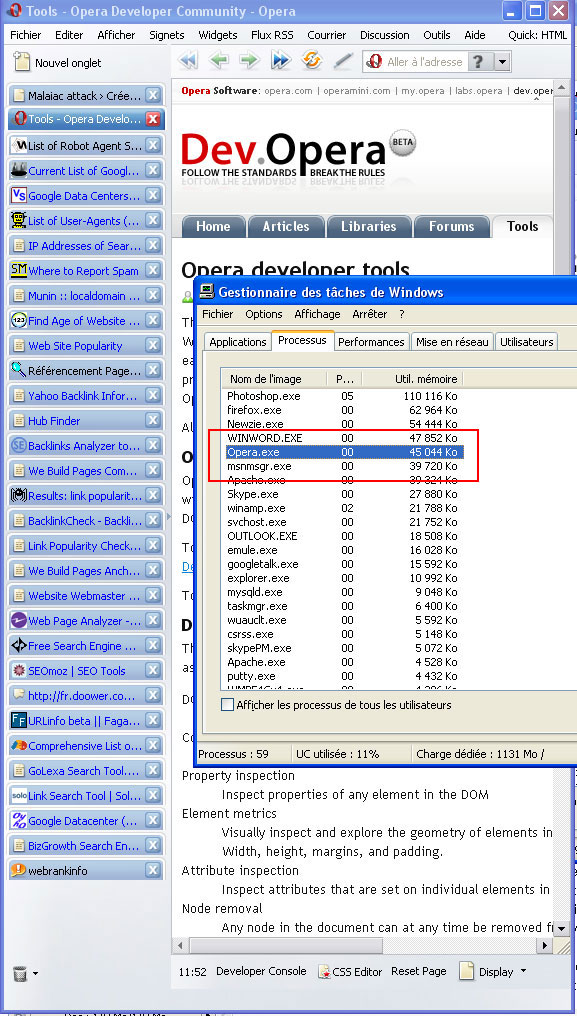Reload the page with orange refresh icon
Image resolution: width=577 pixels, height=1016 pixels.
(x=311, y=62)
